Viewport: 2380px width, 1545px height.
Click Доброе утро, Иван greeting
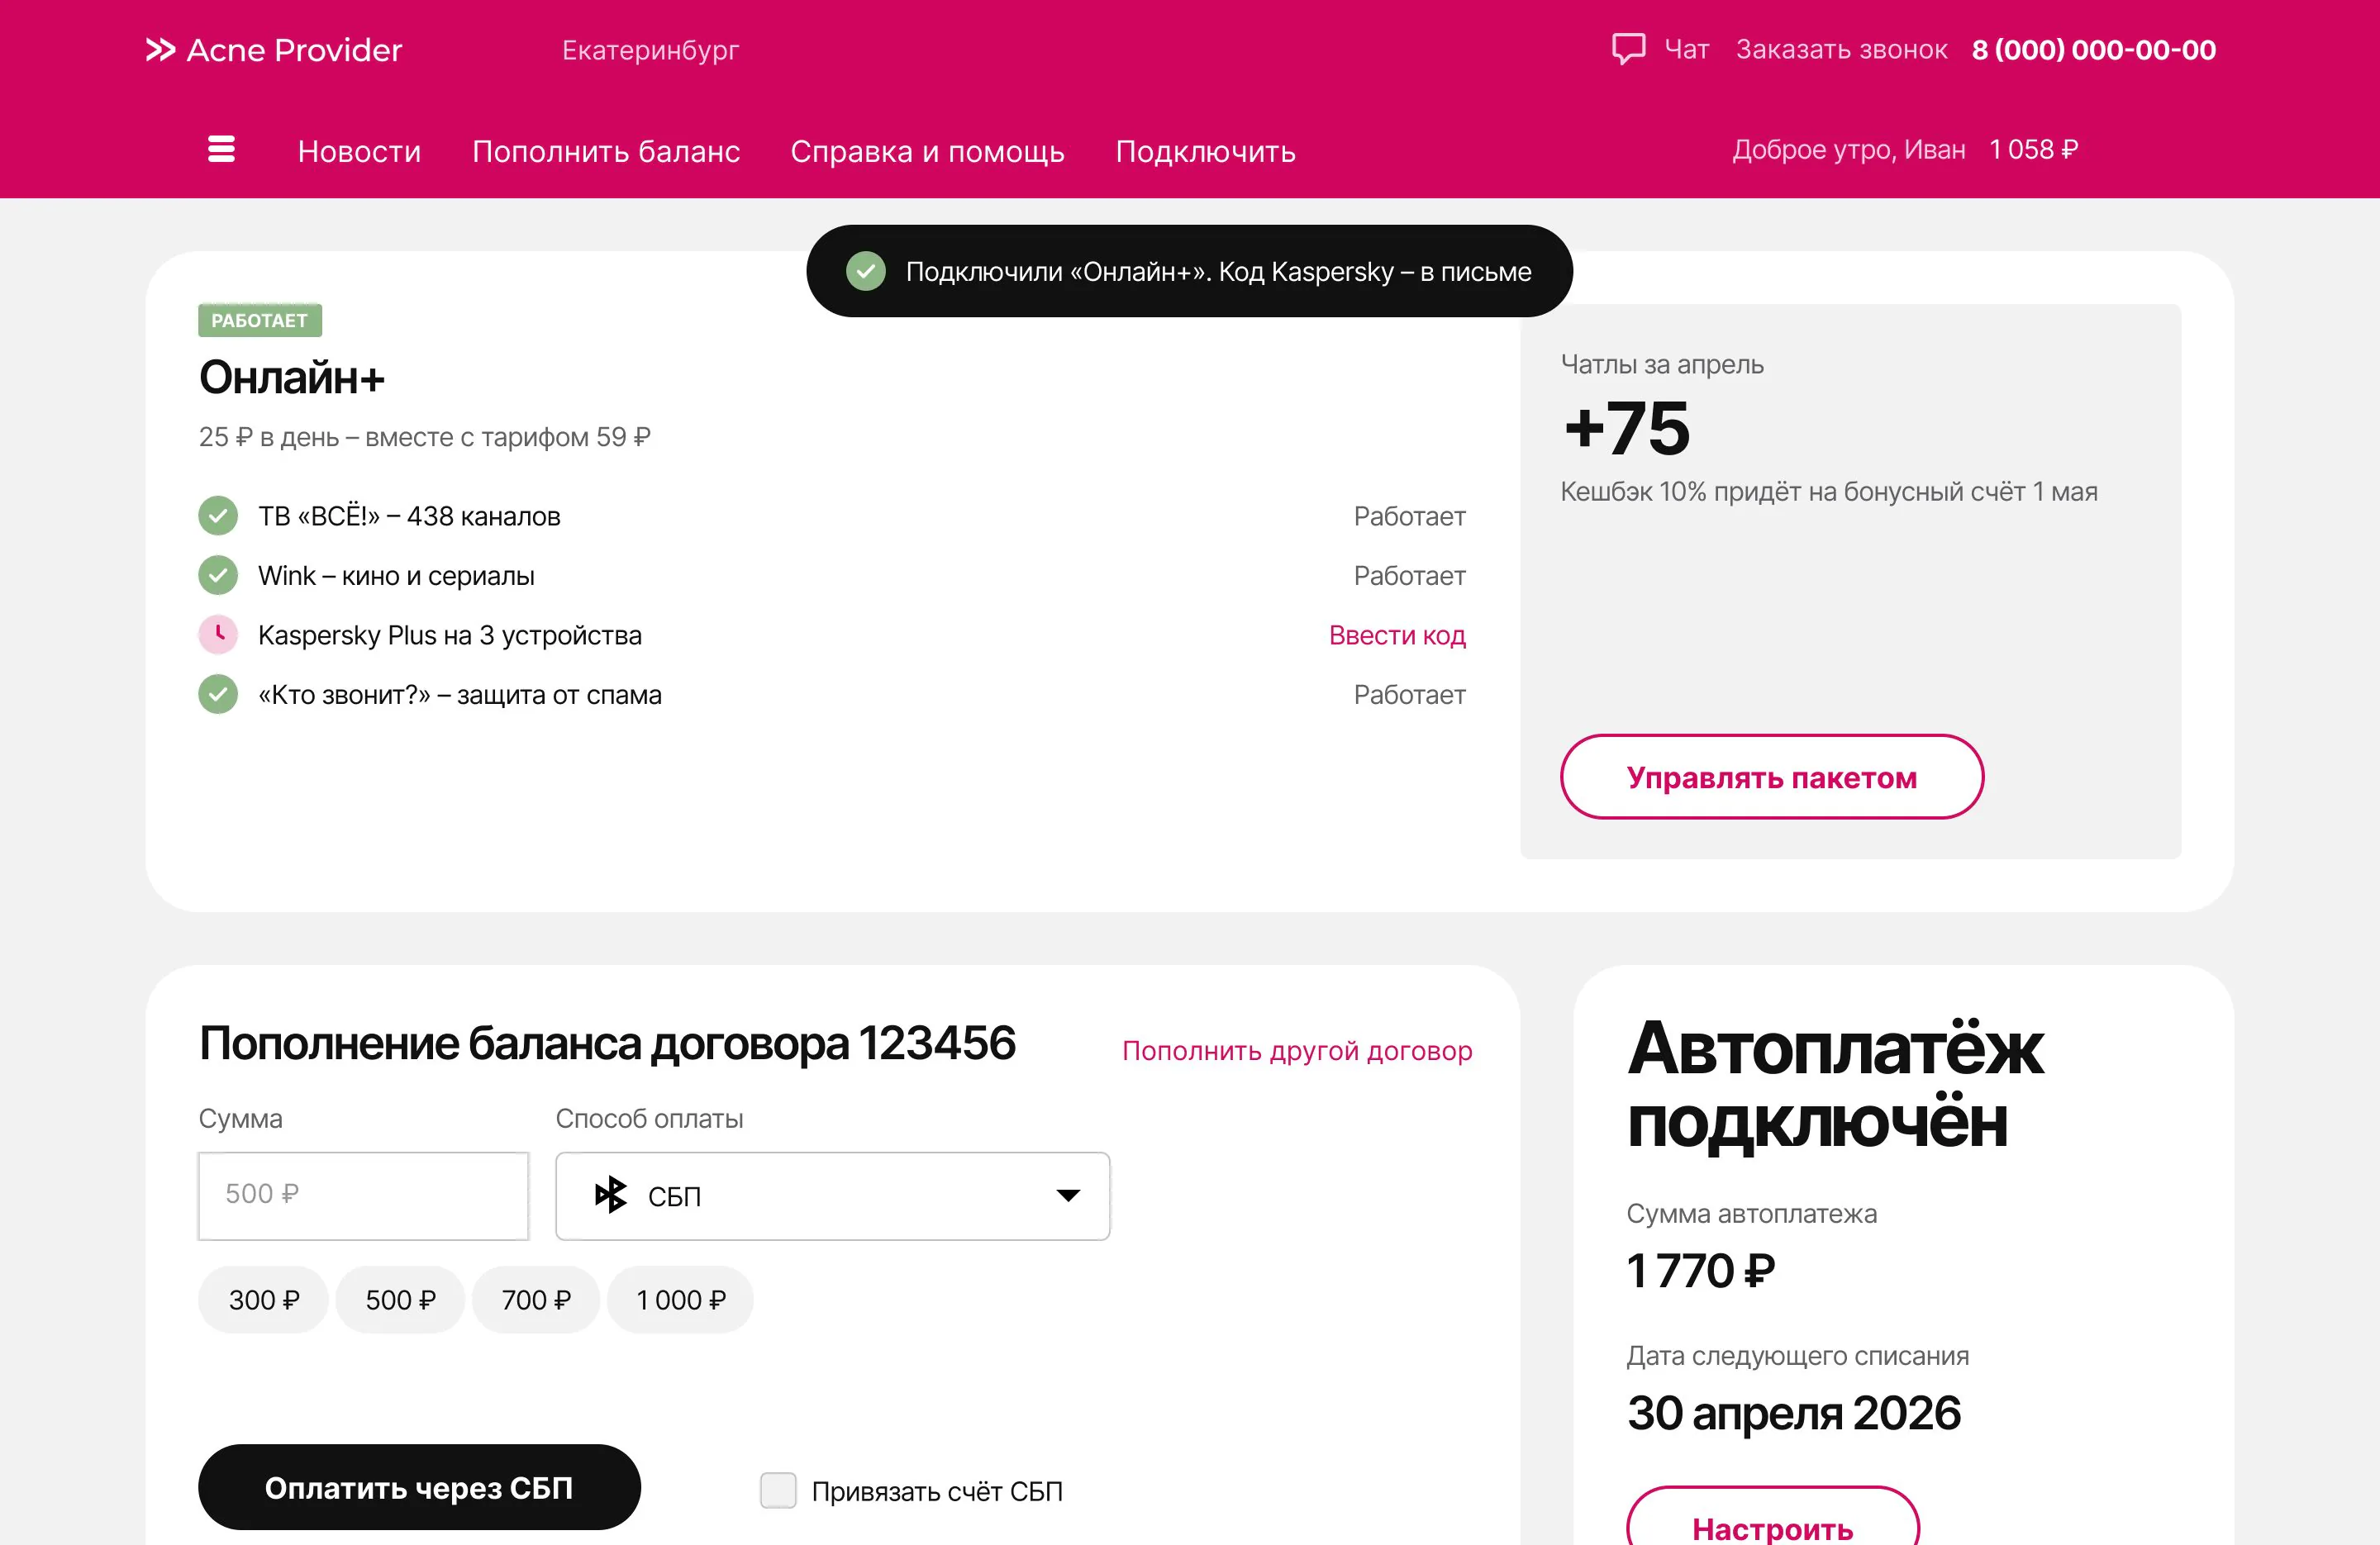1848,150
